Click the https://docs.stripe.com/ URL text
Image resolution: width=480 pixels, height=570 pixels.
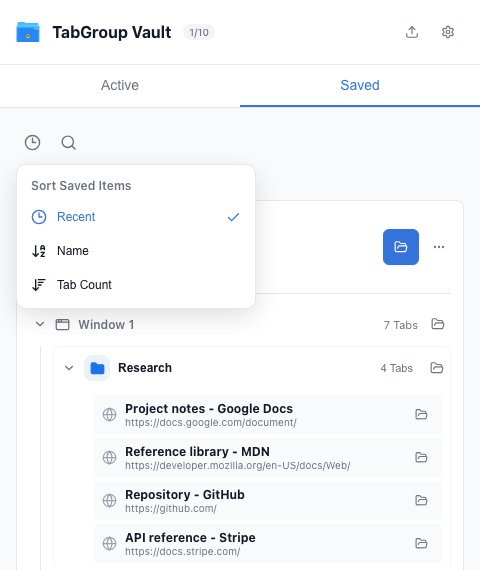pos(183,551)
